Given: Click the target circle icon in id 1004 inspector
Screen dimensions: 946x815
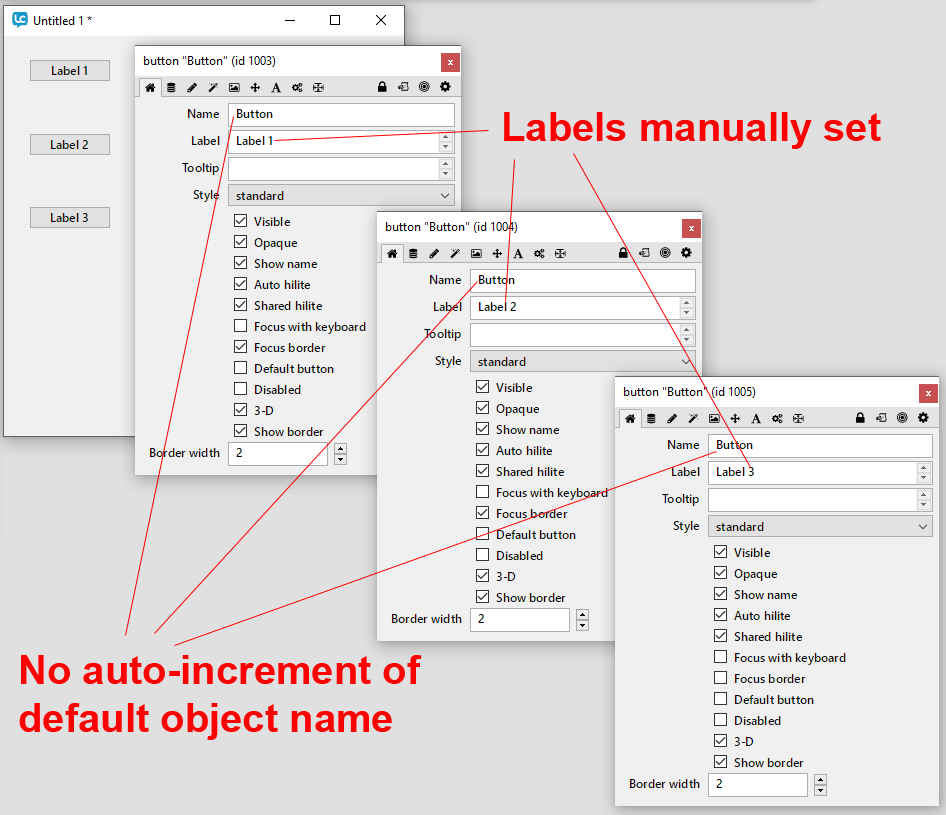Looking at the screenshot, I should click(x=665, y=254).
